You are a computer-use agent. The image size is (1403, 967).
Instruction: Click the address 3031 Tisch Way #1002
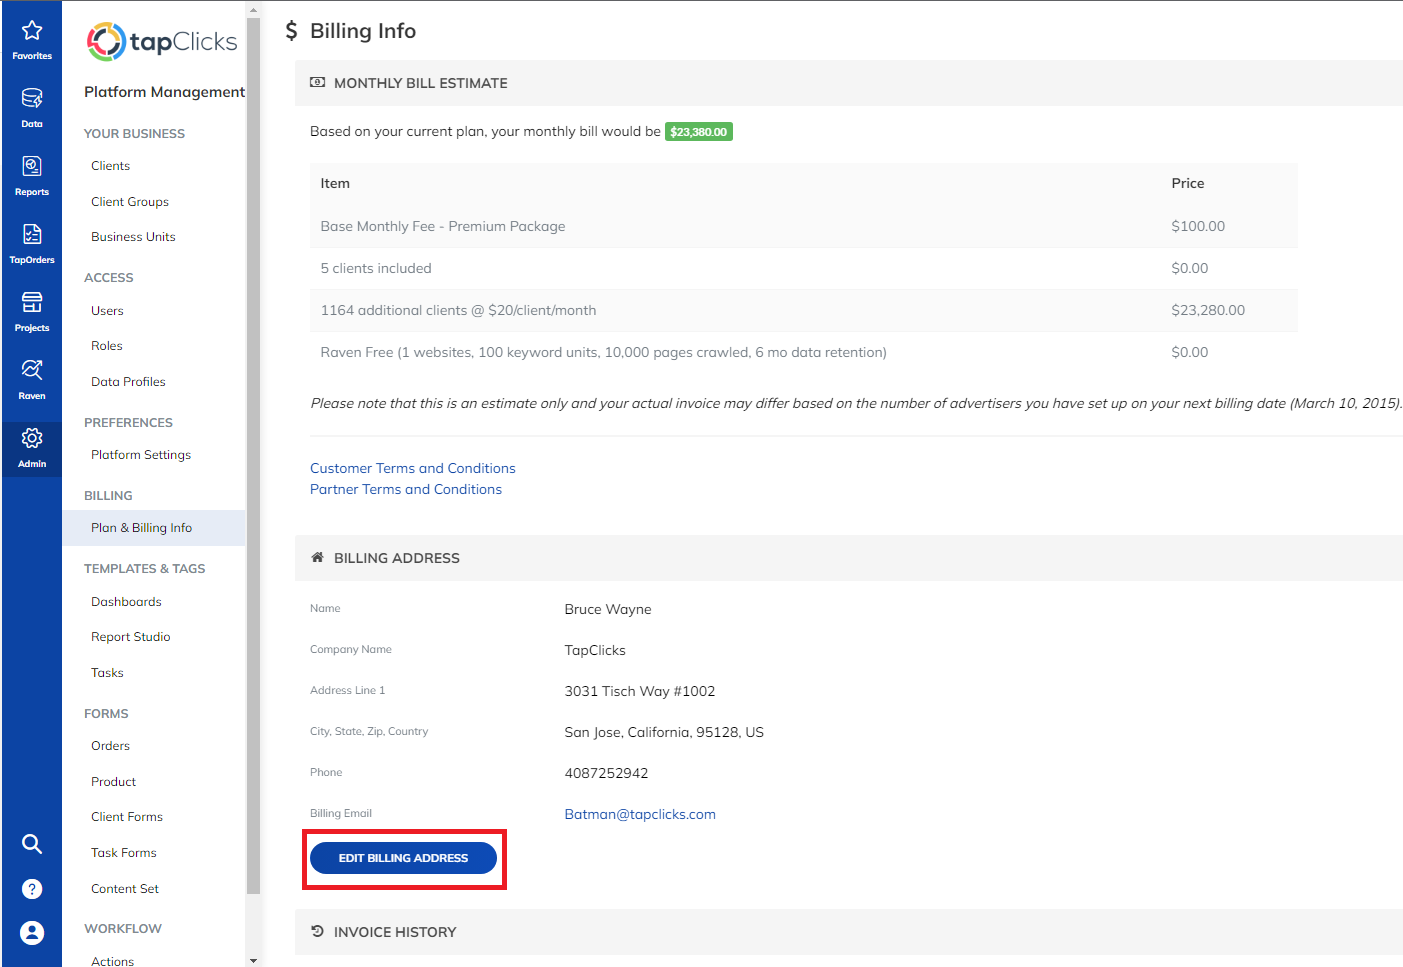point(640,691)
